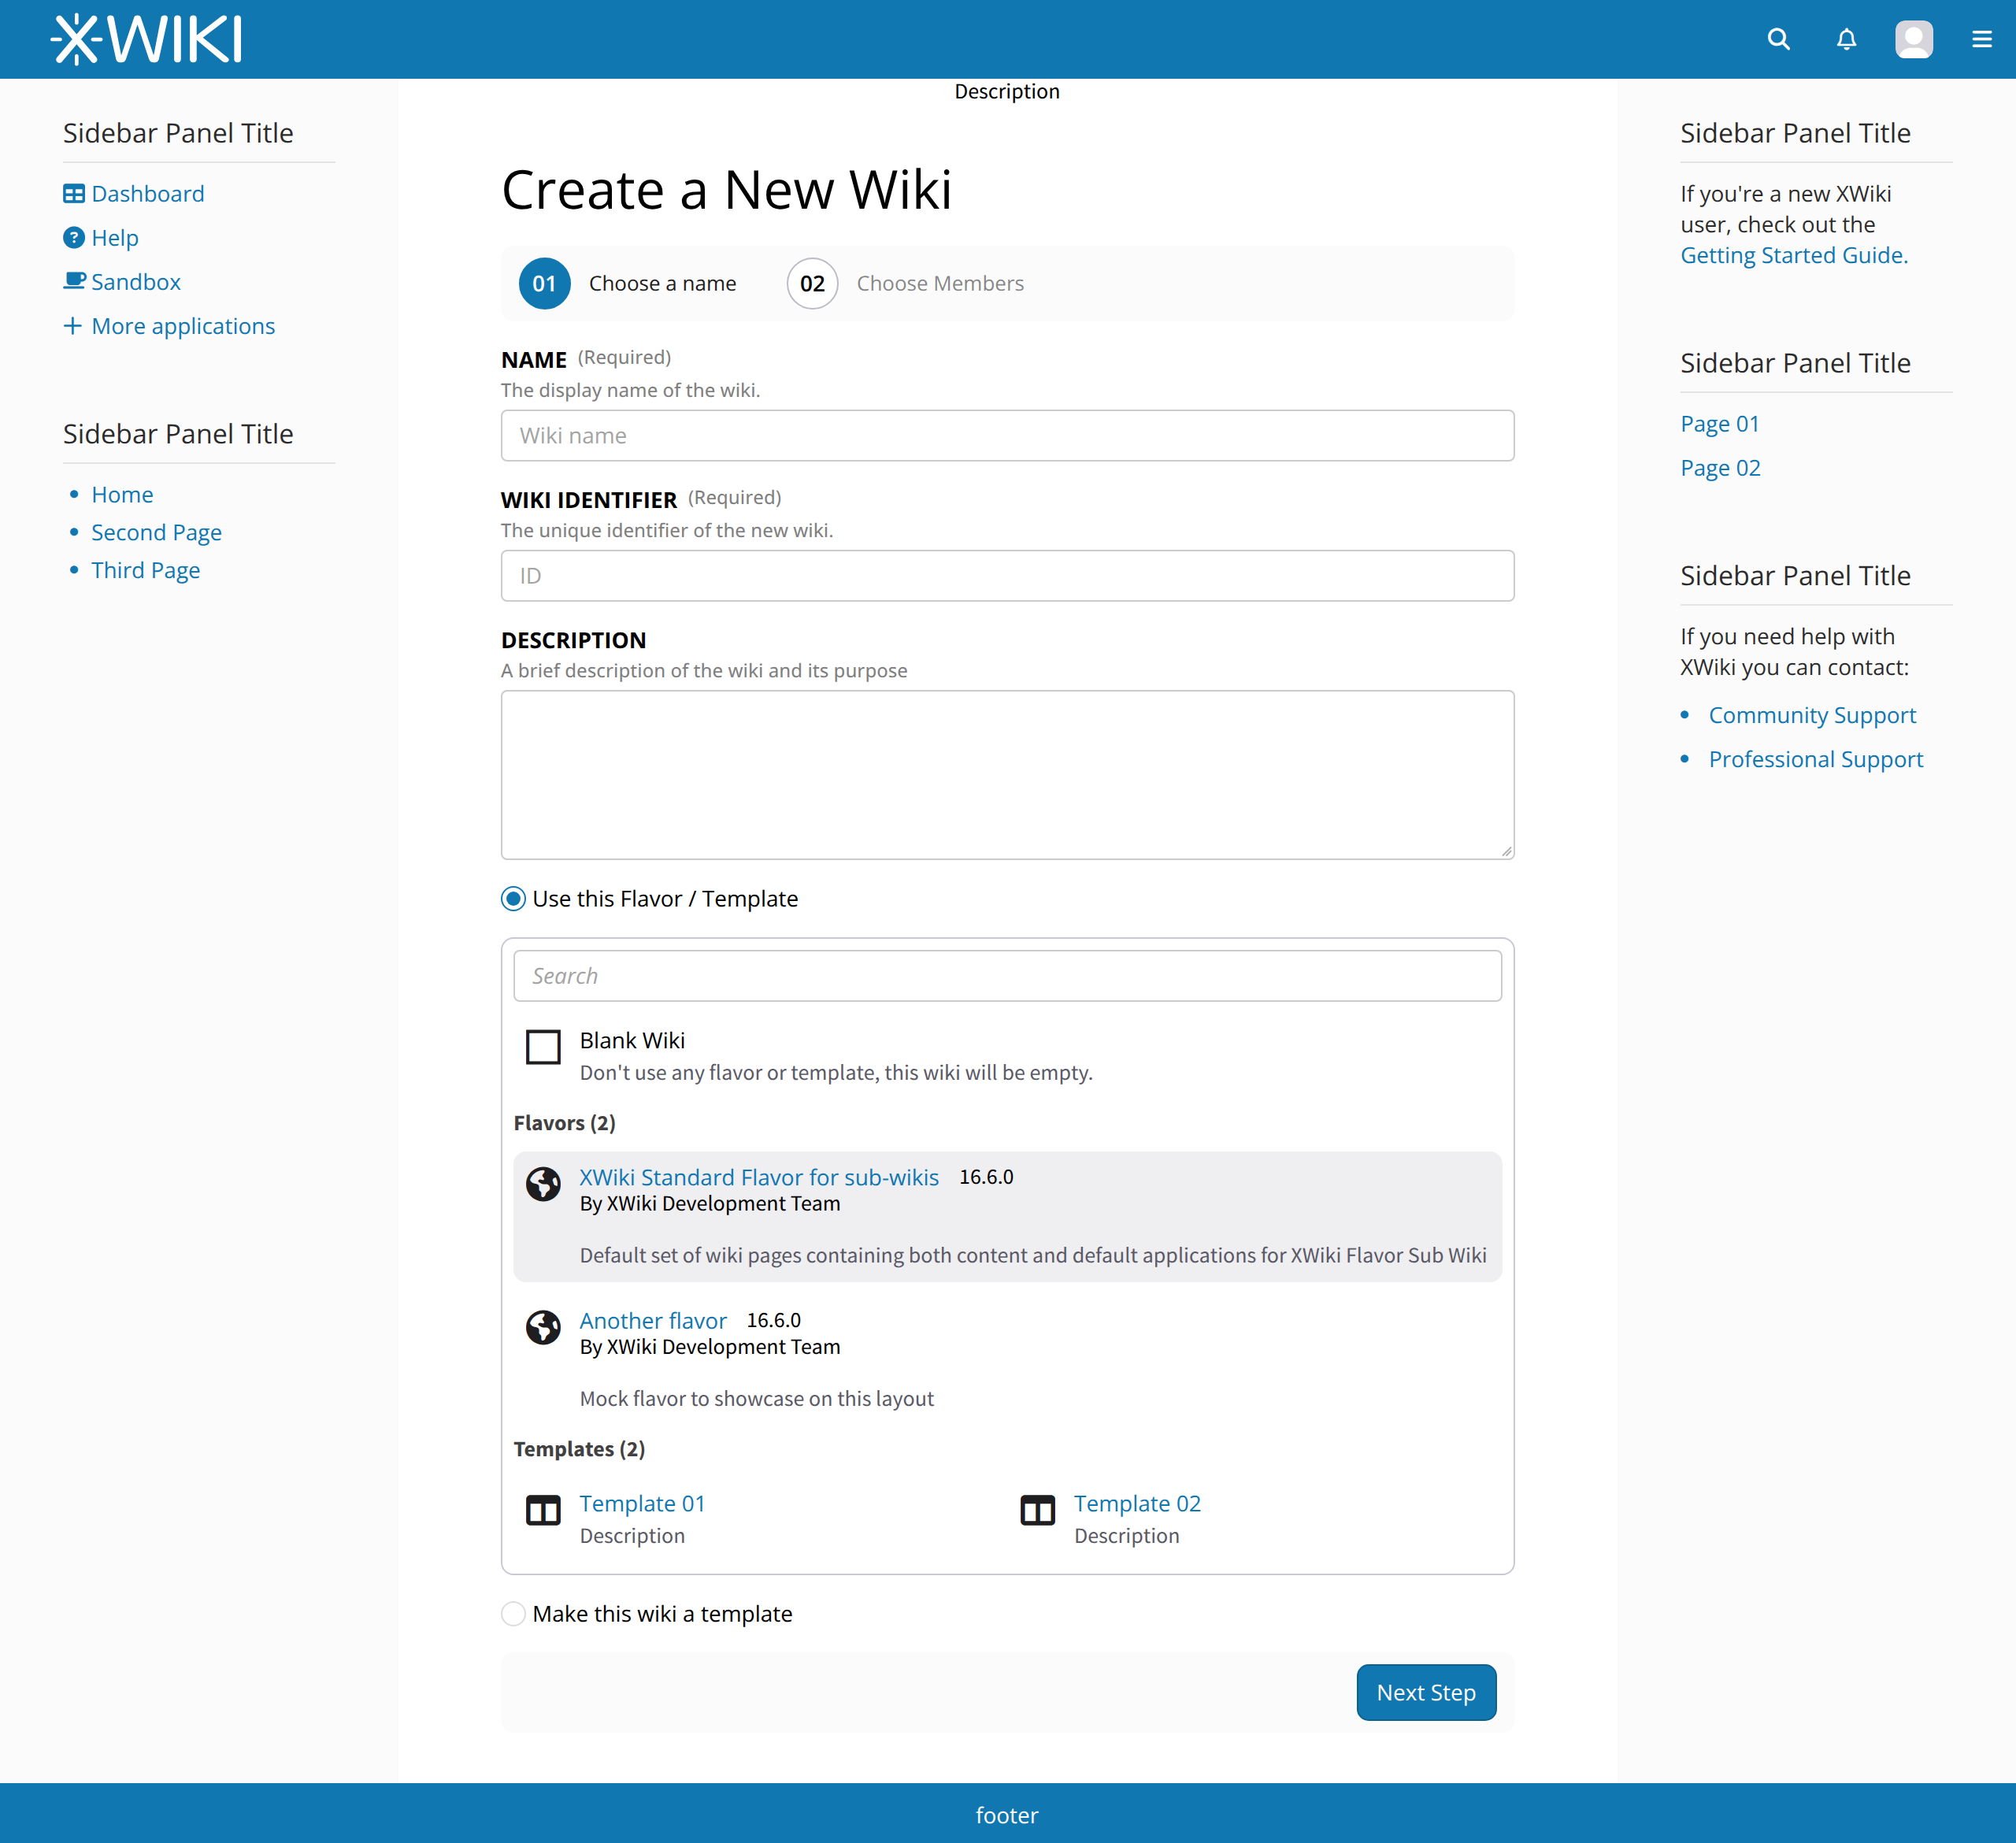Open the Help link
The height and width of the screenshot is (1843, 2016).
(x=115, y=238)
